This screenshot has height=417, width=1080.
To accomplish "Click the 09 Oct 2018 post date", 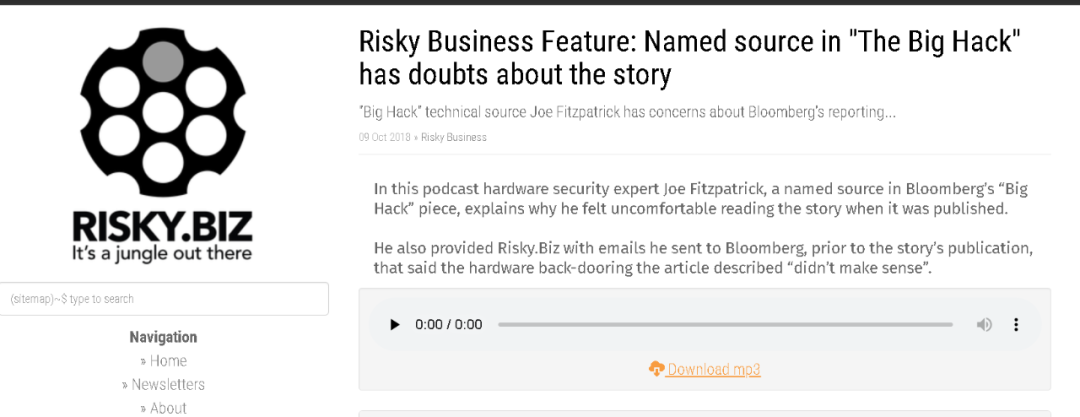I will tap(384, 137).
